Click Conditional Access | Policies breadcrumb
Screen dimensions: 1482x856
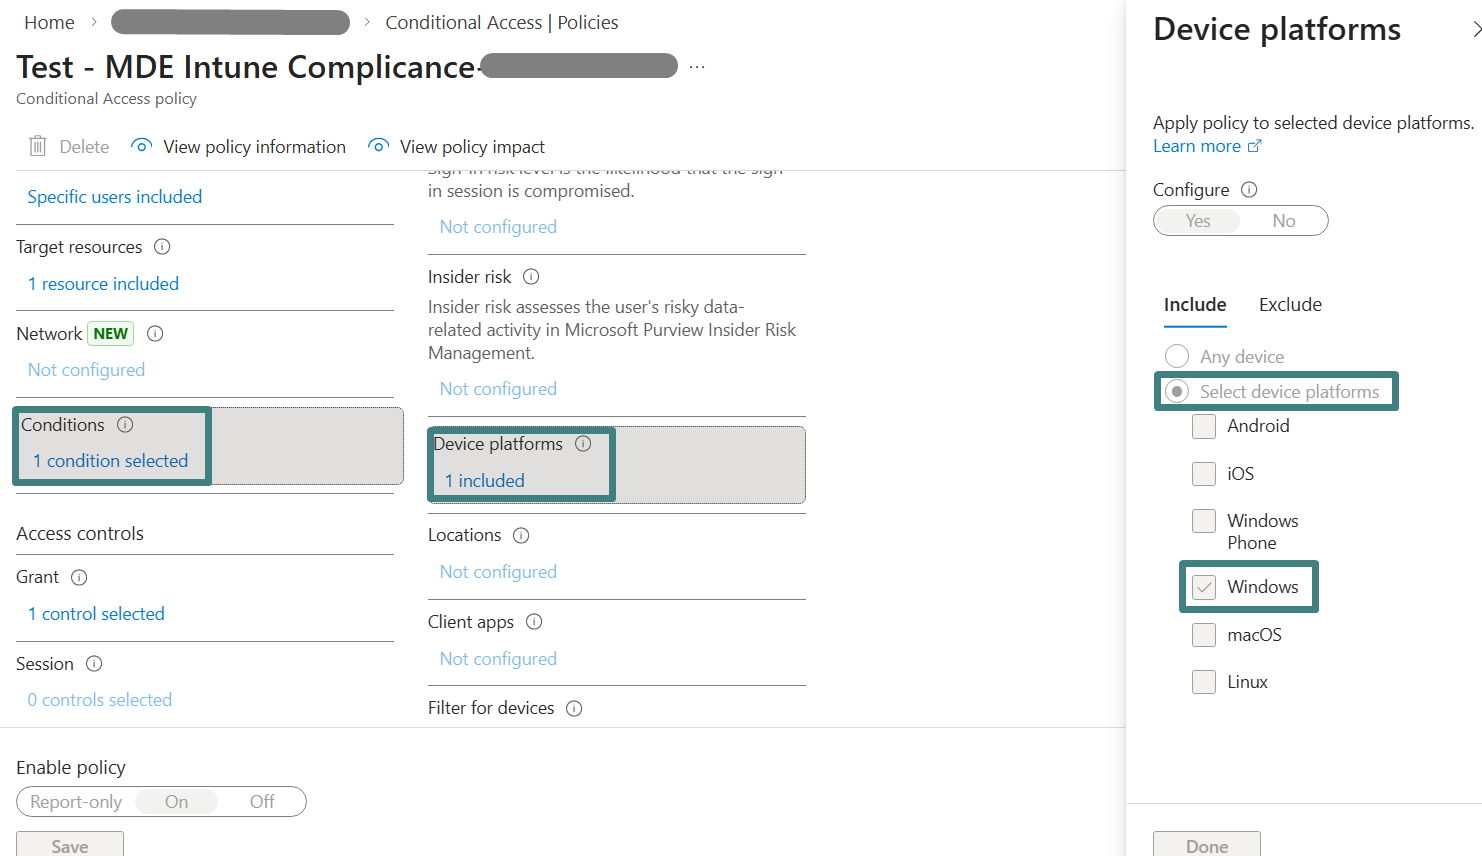[x=501, y=22]
